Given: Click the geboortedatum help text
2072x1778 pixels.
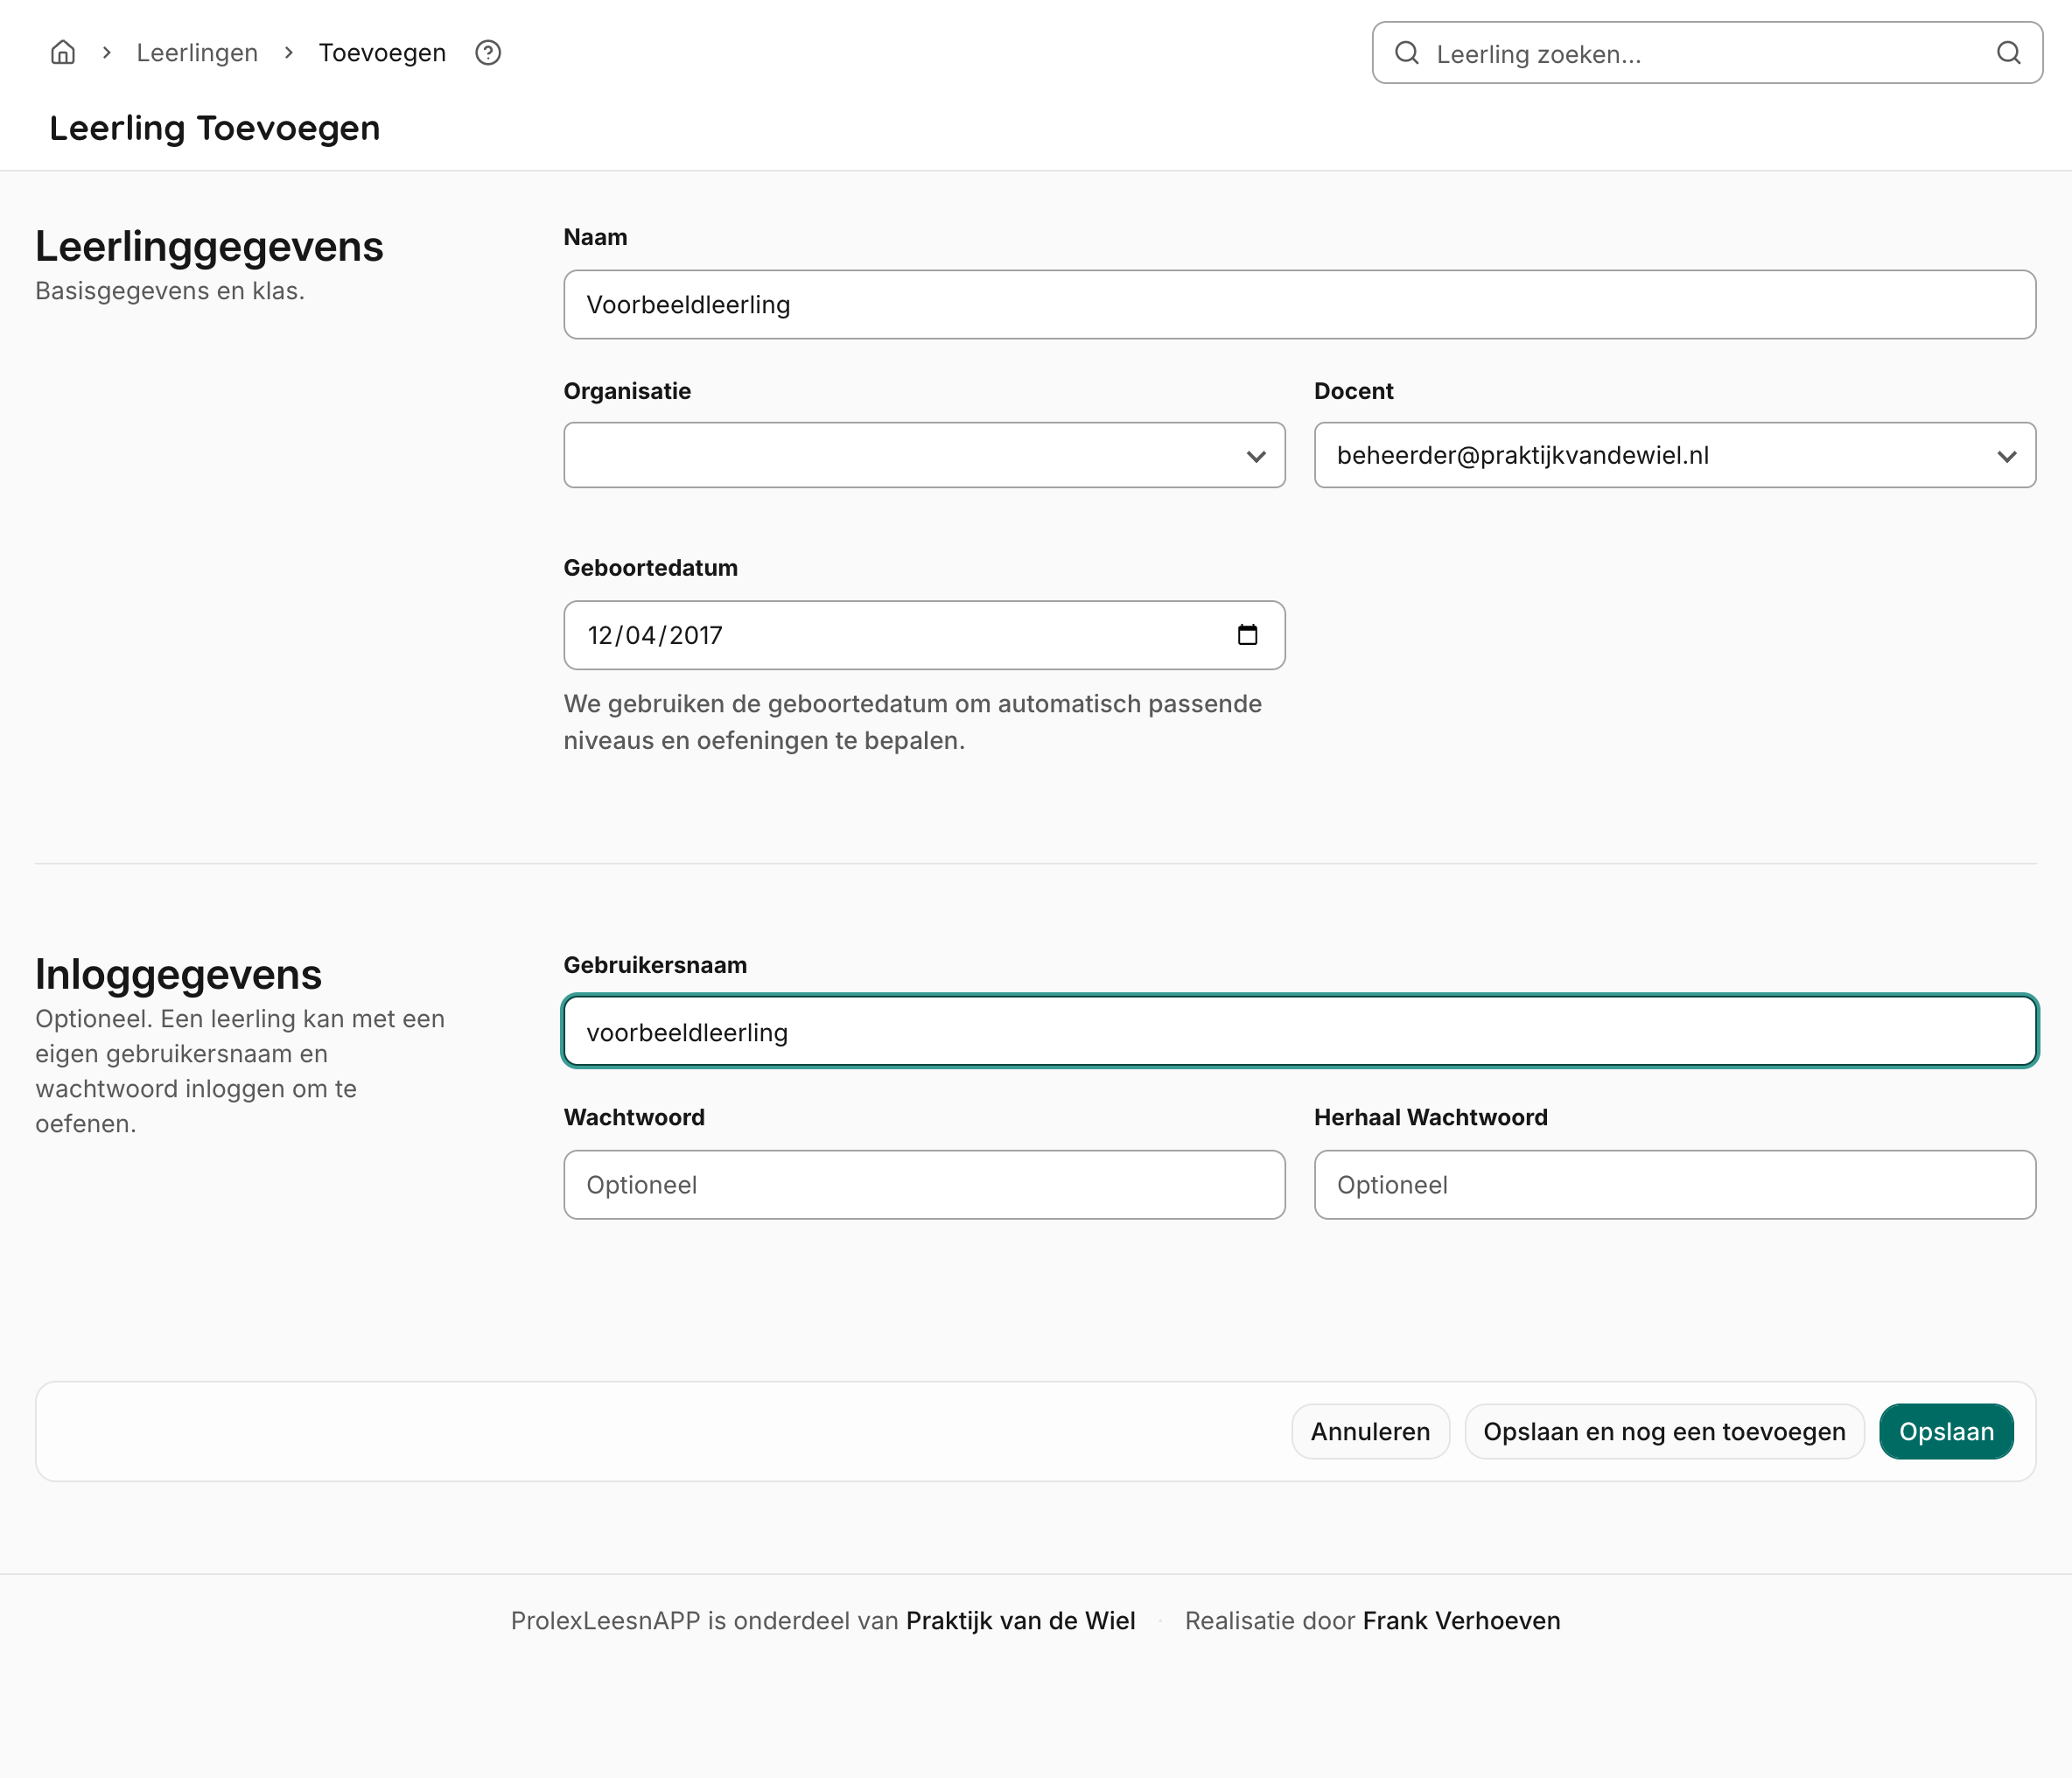Looking at the screenshot, I should point(912,722).
